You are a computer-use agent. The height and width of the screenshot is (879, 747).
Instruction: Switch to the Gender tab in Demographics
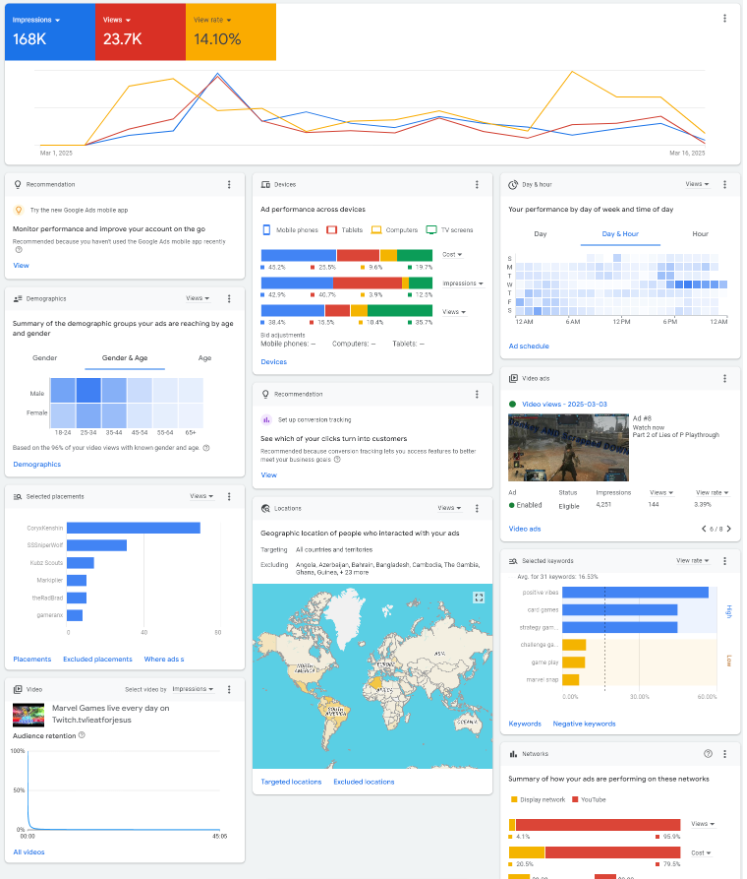pyautogui.click(x=45, y=358)
